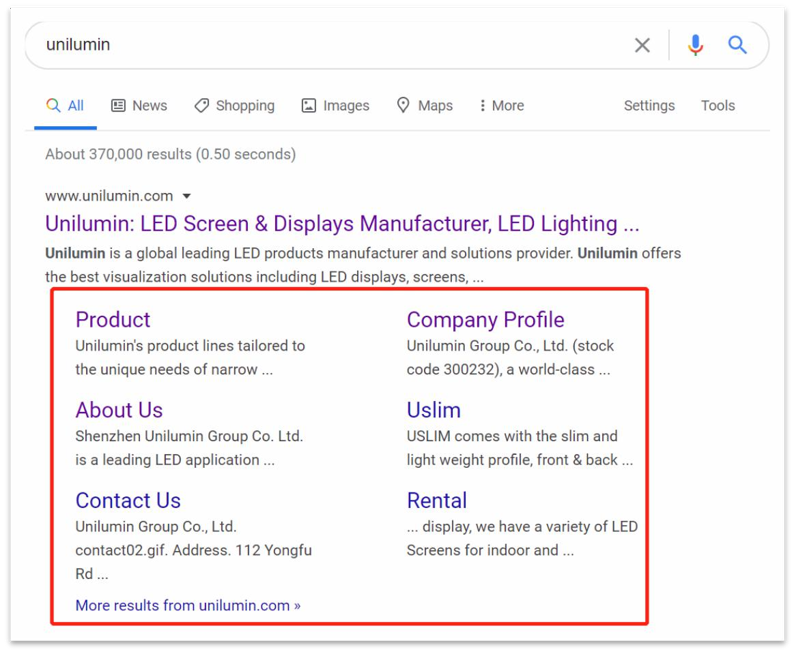Screen dimensions: 794x654
Task: Switch to the Shopping tab
Action: point(234,105)
